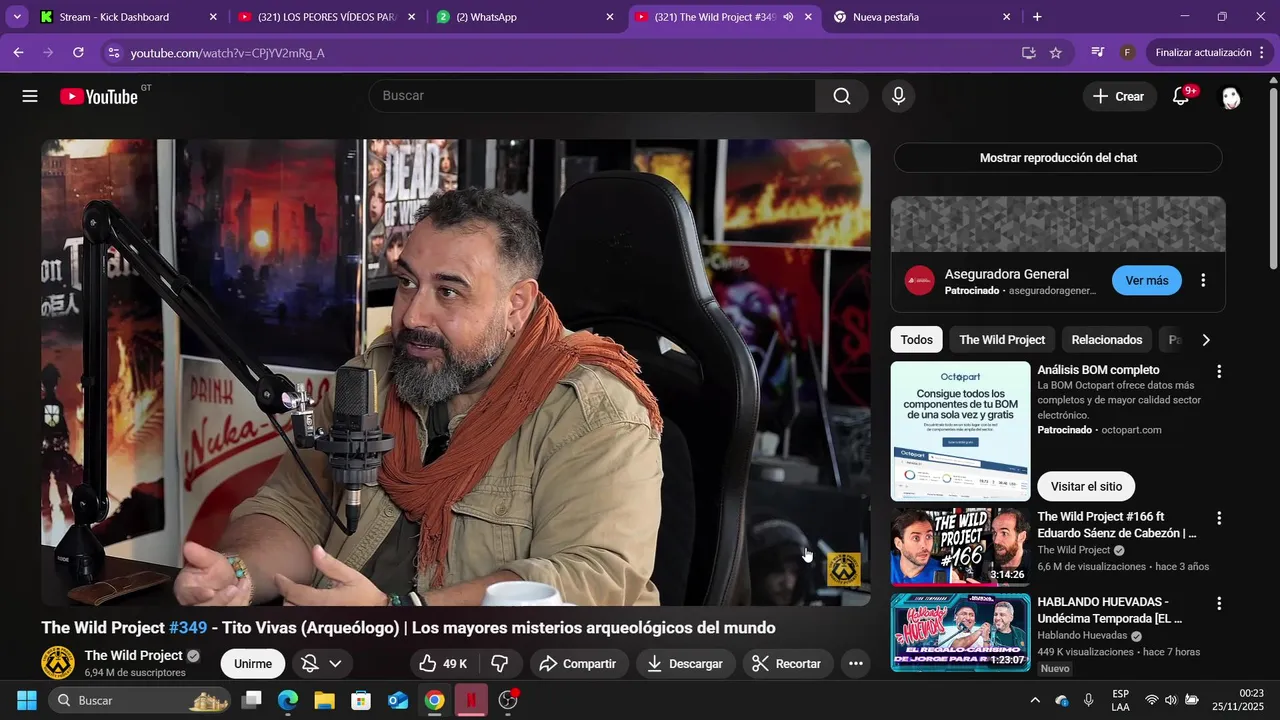Open OBS Studio from taskbar
The width and height of the screenshot is (1280, 720).
click(x=508, y=700)
